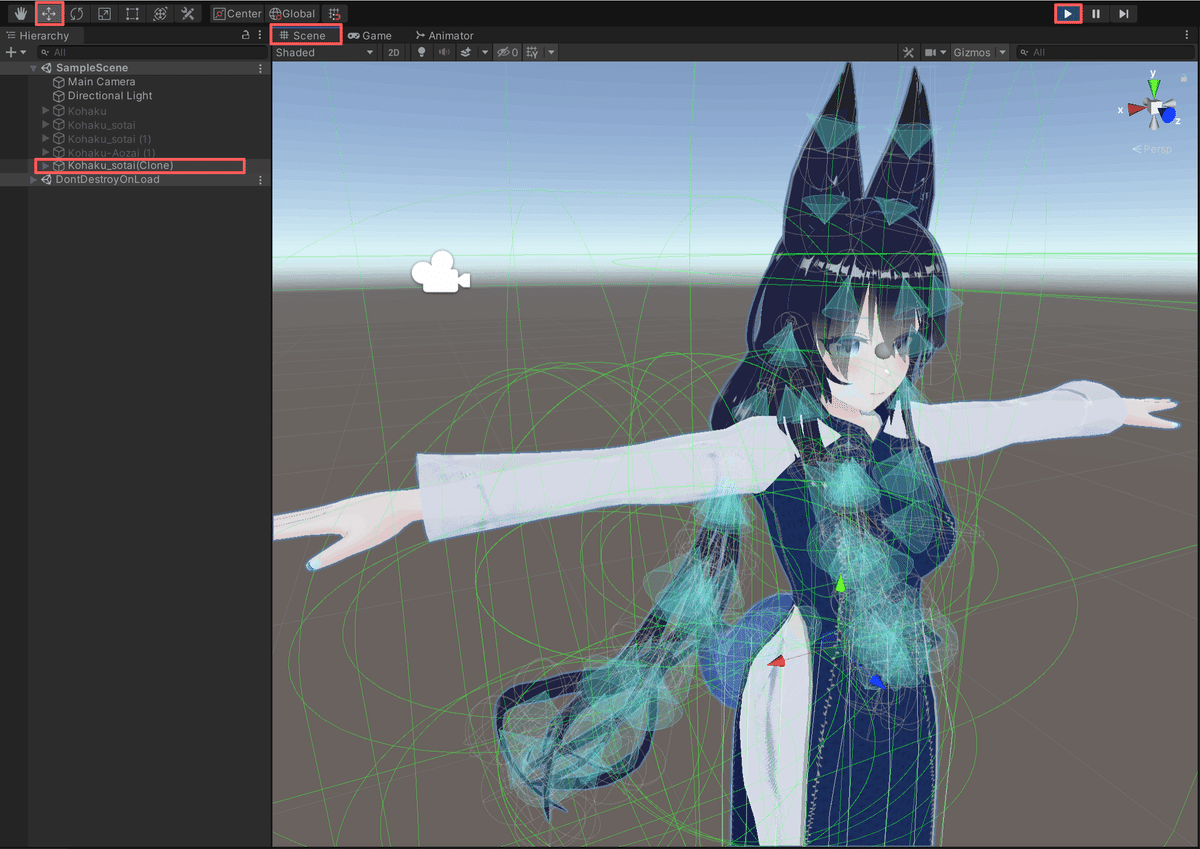Open Scene panel three-dot options menu
This screenshot has height=849, width=1200.
pyautogui.click(x=1187, y=35)
